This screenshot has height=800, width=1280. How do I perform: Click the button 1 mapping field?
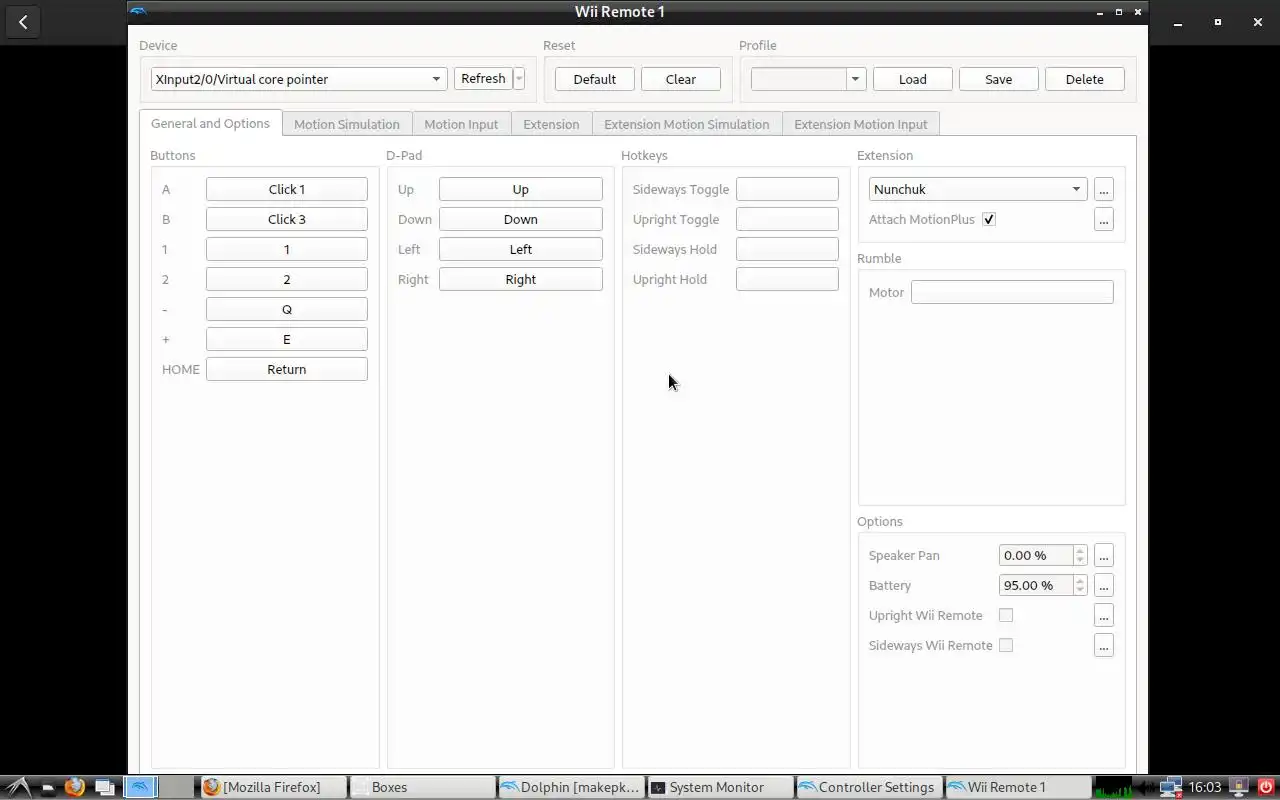click(x=287, y=249)
